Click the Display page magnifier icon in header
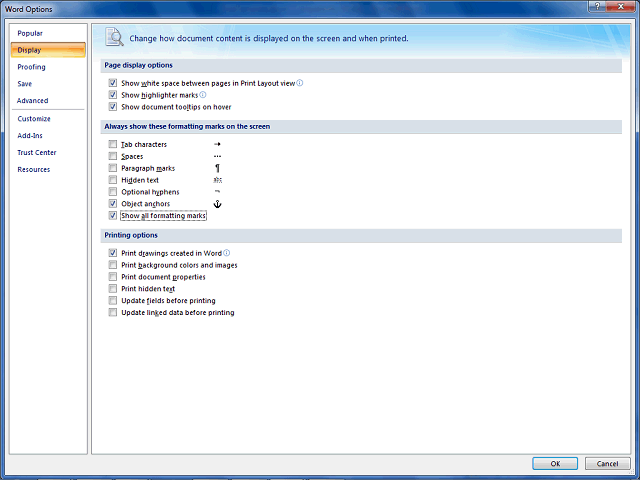Viewport: 640px width, 480px height. 114,37
